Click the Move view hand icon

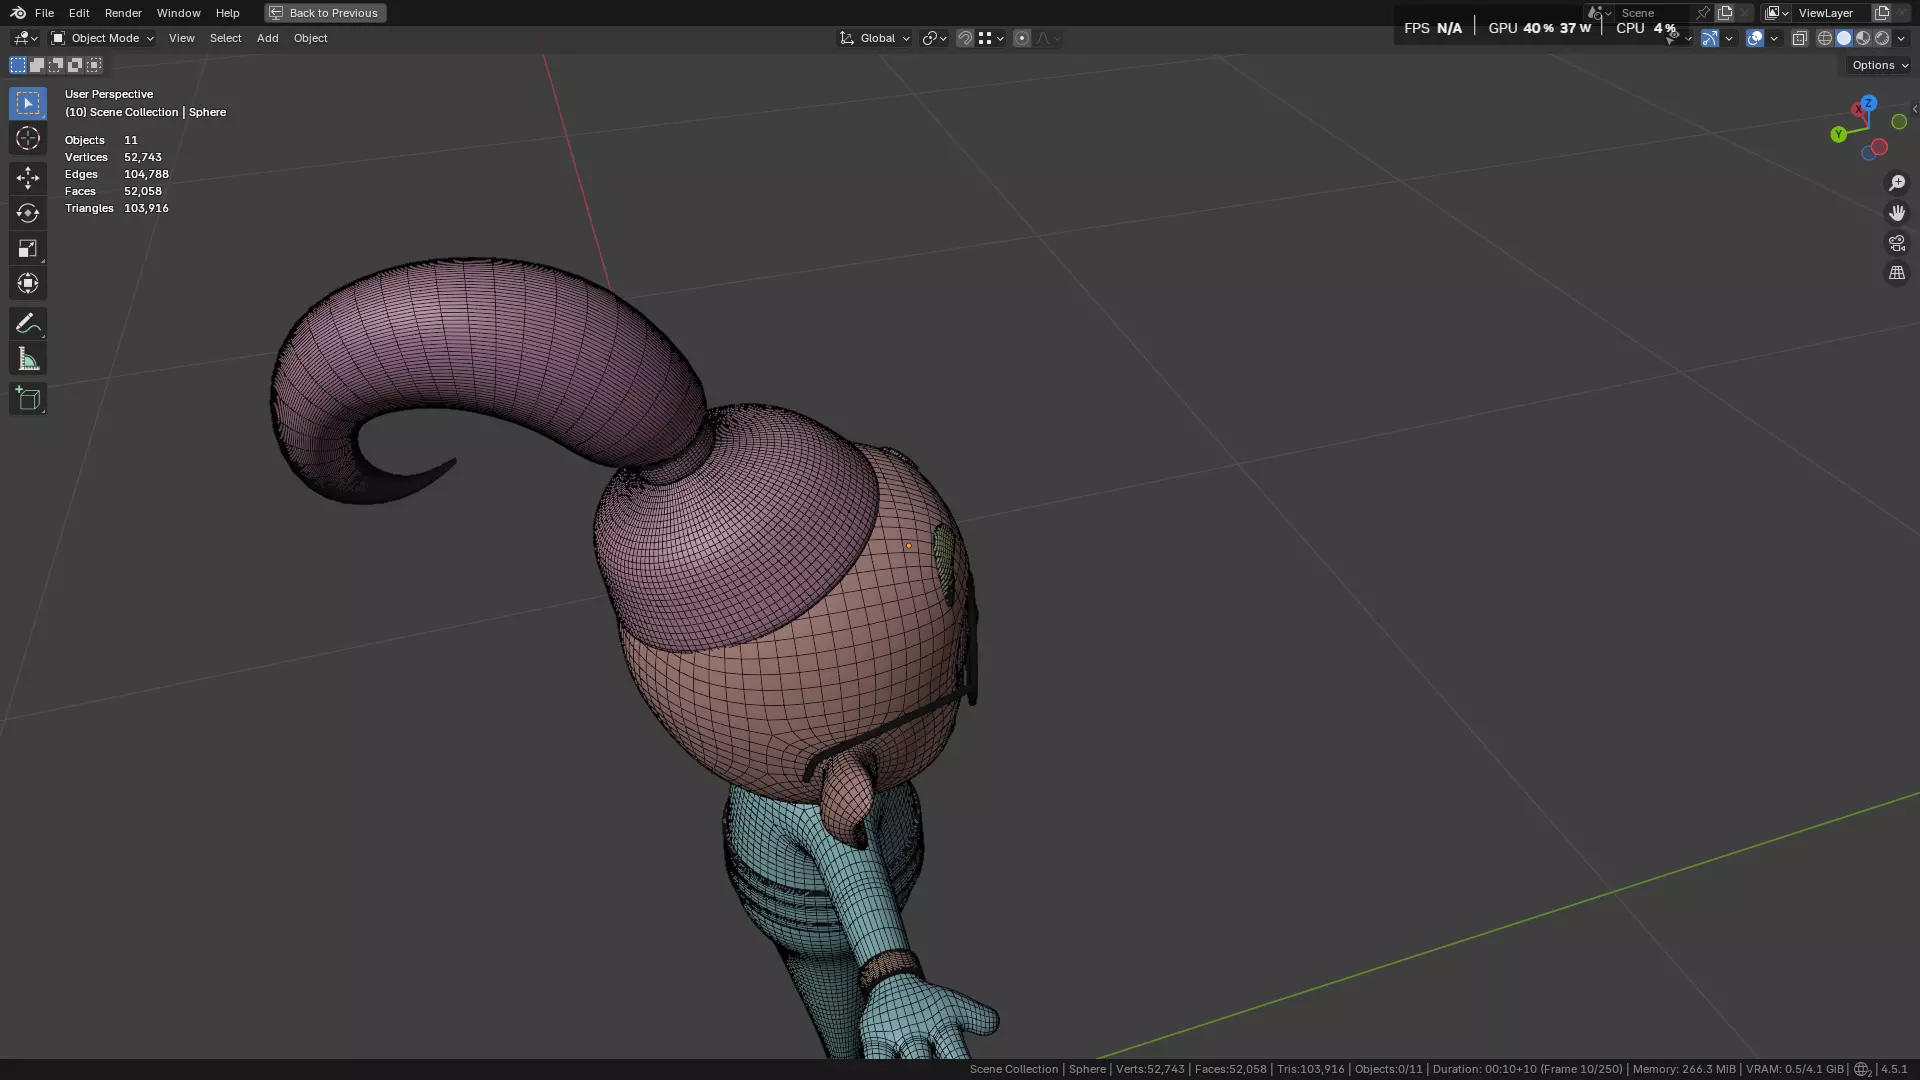click(x=1897, y=213)
